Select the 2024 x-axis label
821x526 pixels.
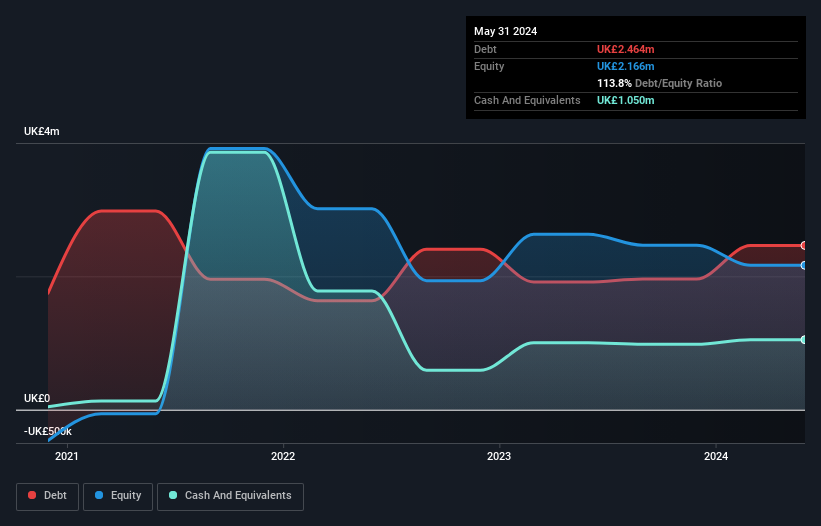pos(716,456)
